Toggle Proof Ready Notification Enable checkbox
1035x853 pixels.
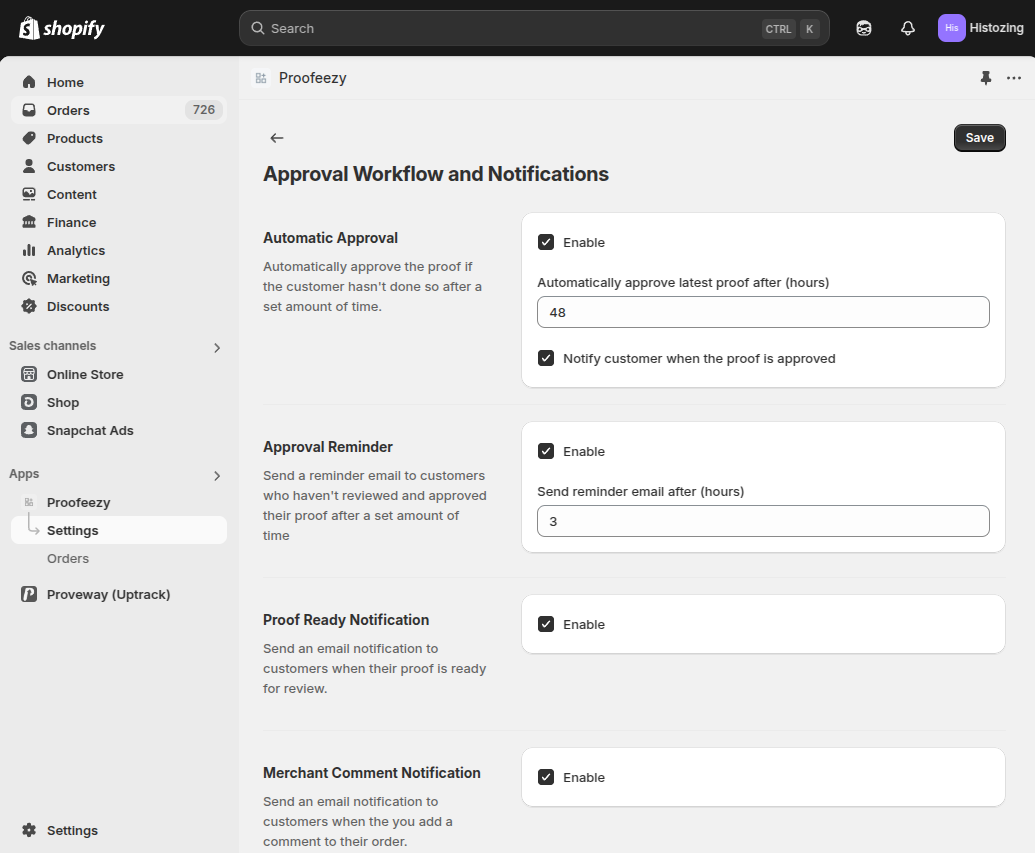pos(546,624)
